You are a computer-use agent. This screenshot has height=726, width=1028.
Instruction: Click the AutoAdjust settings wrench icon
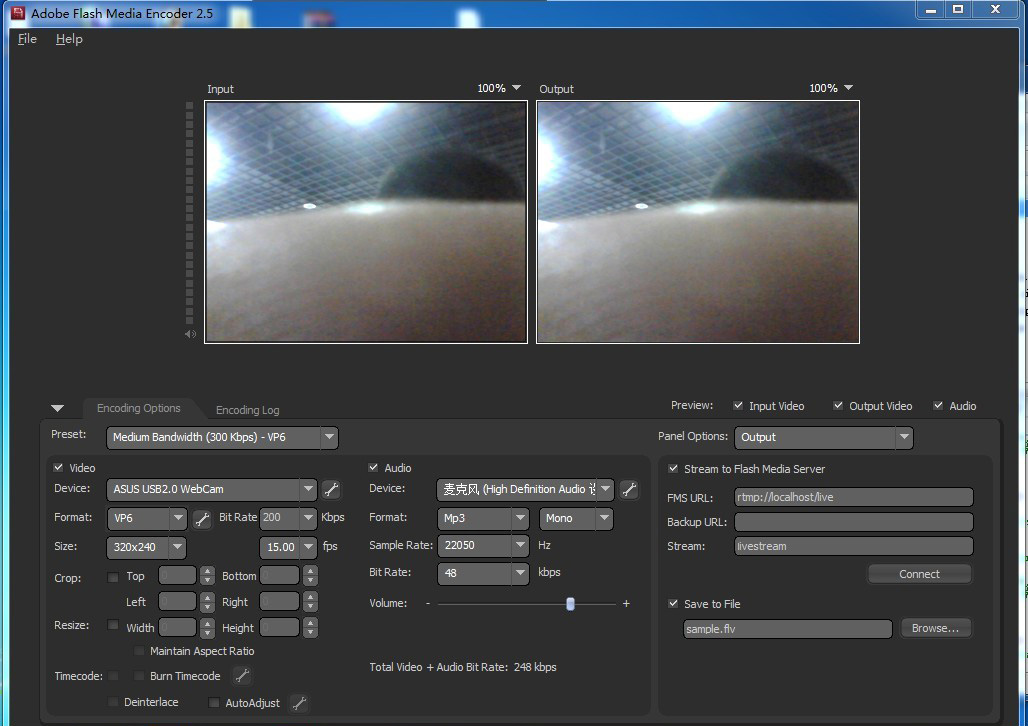coord(299,703)
